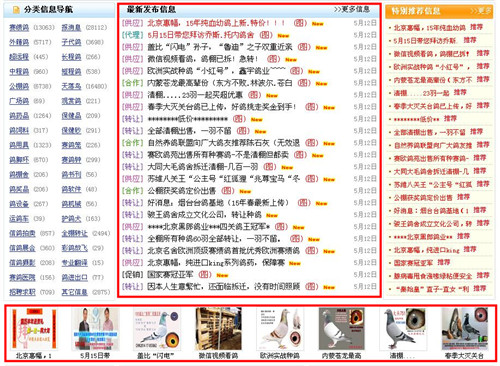Click the >>更多信息 link
The image size is (500, 366).
(x=352, y=10)
